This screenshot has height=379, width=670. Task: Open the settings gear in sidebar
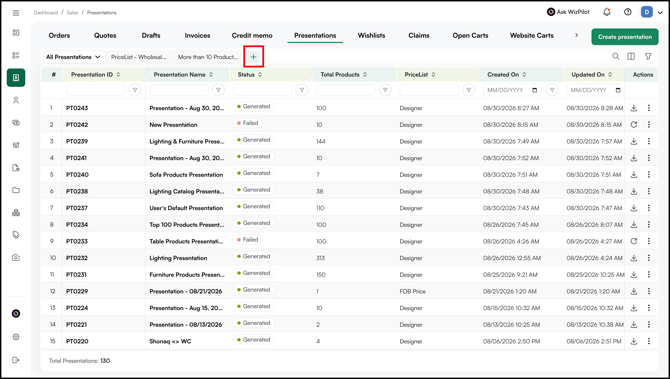[16, 337]
